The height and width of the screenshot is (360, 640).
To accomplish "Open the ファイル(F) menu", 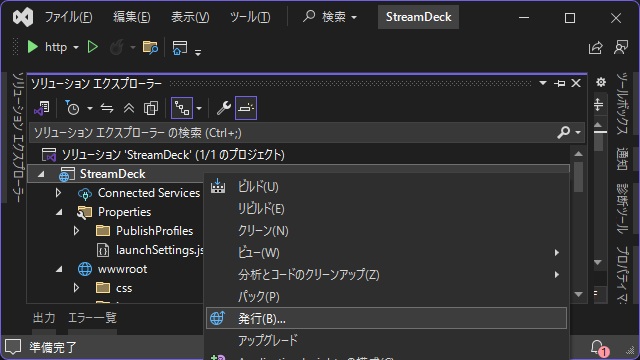I will click(x=68, y=17).
